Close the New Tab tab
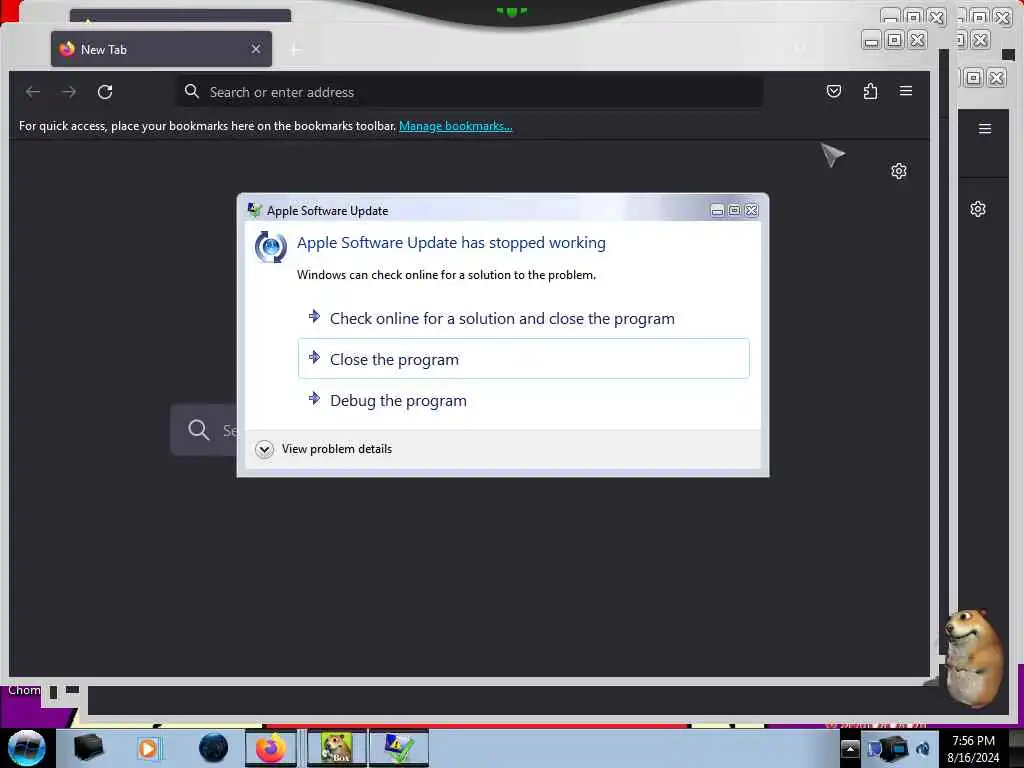Image resolution: width=1024 pixels, height=768 pixels. [256, 49]
